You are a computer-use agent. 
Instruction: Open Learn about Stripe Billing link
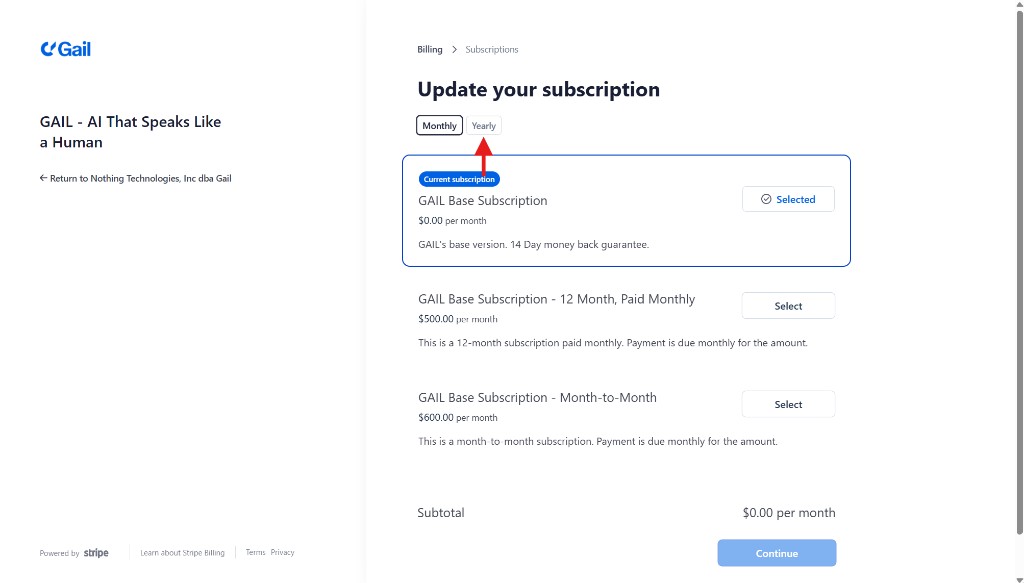pyautogui.click(x=182, y=553)
